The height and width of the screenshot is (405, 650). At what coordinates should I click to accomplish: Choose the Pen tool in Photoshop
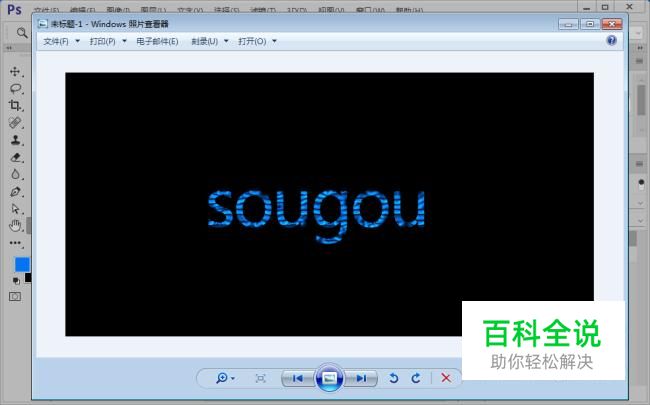pyautogui.click(x=15, y=192)
